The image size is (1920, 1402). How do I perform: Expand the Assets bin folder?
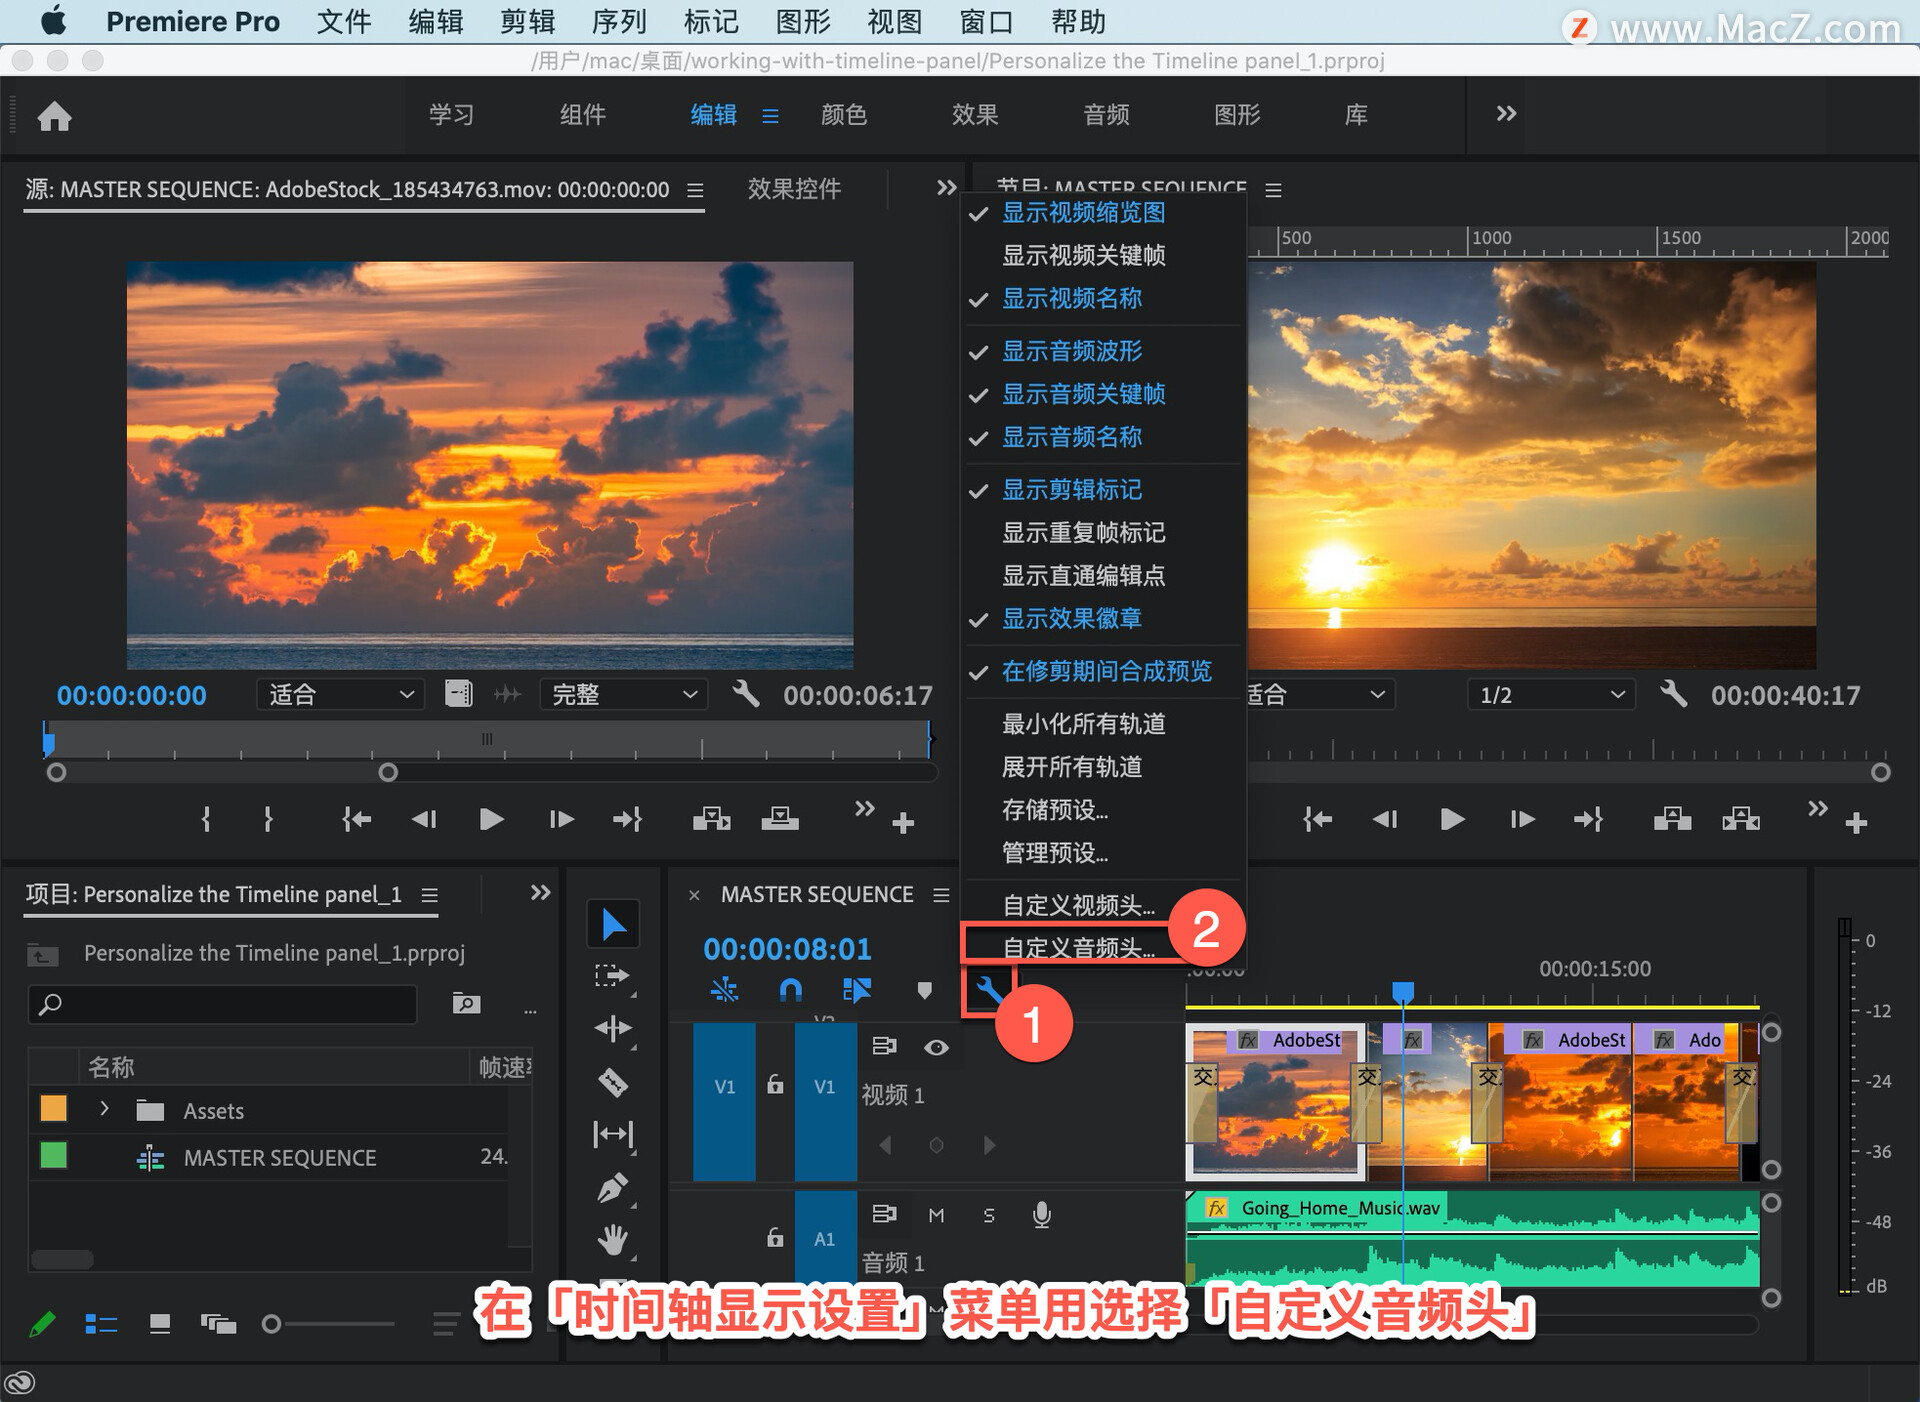[x=104, y=1109]
